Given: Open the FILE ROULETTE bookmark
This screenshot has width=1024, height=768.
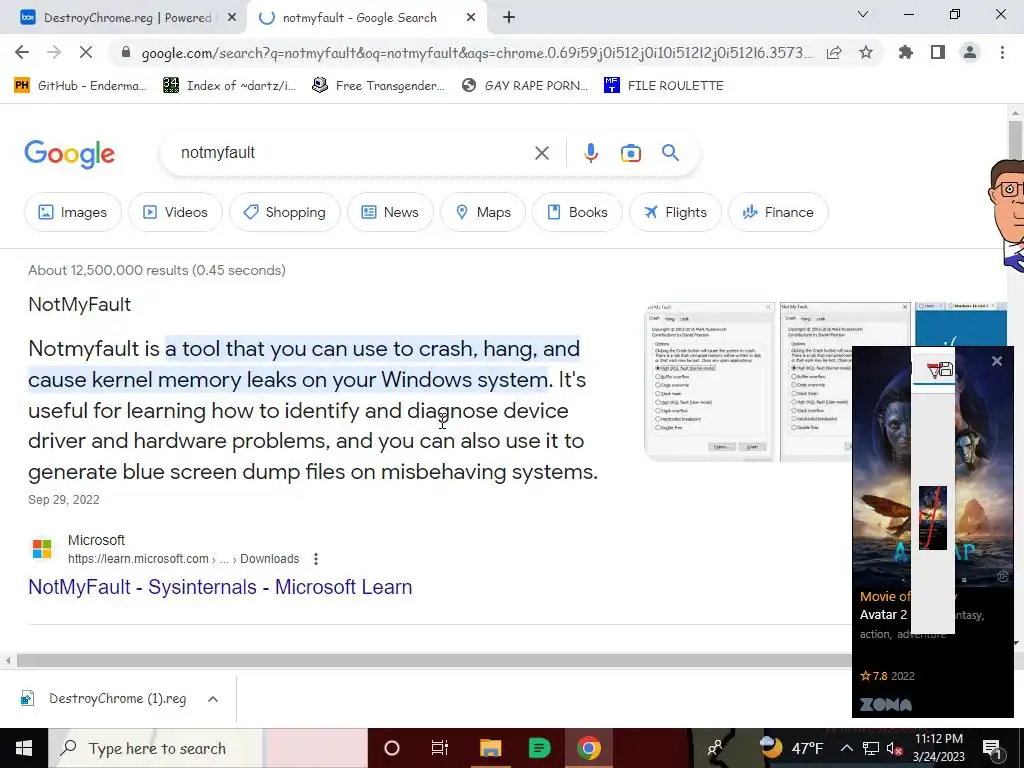Looking at the screenshot, I should 664,86.
